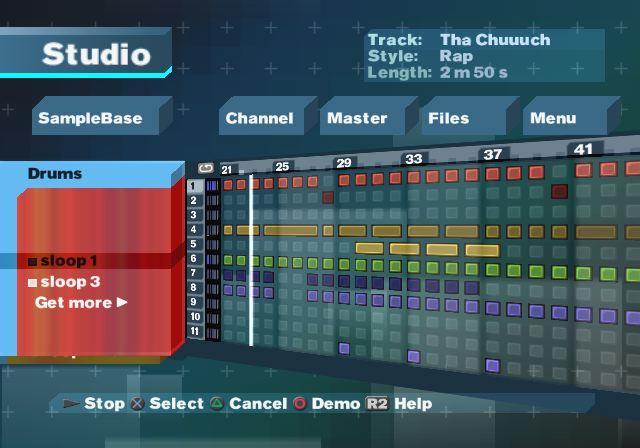Image resolution: width=640 pixels, height=448 pixels.
Task: Expand Get more samples arrow
Action: click(122, 302)
